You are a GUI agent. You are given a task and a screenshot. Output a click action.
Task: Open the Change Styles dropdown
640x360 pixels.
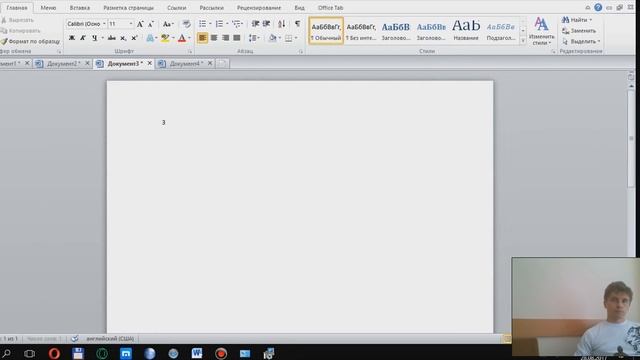[541, 31]
